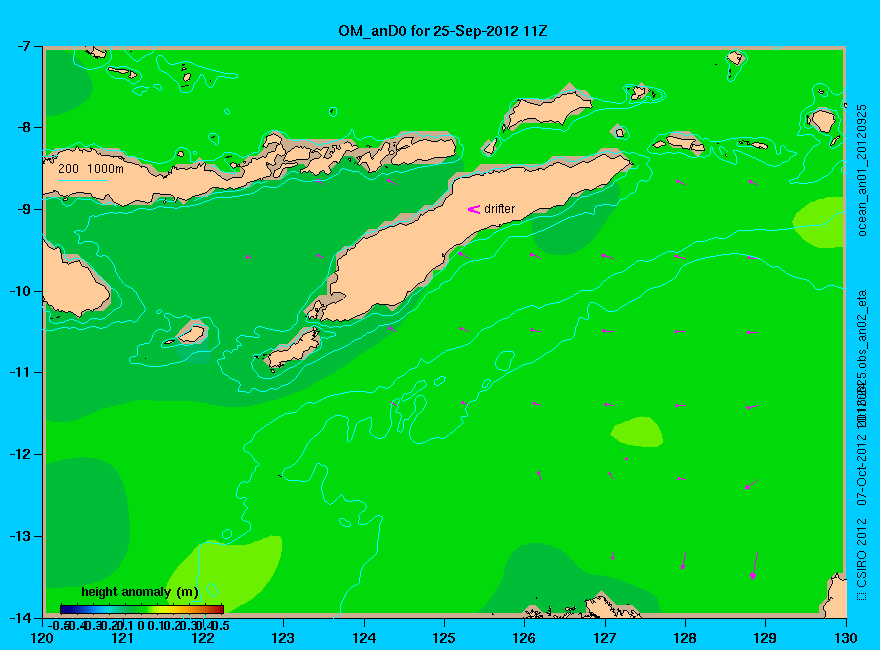Click x-axis longitude label 125
Screen dimensions: 880x650
[444, 638]
